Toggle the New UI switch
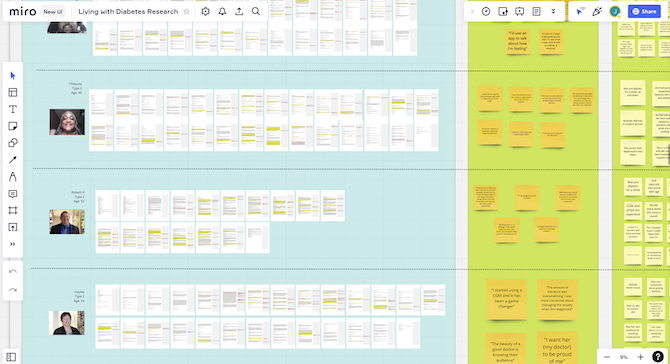 [53, 12]
